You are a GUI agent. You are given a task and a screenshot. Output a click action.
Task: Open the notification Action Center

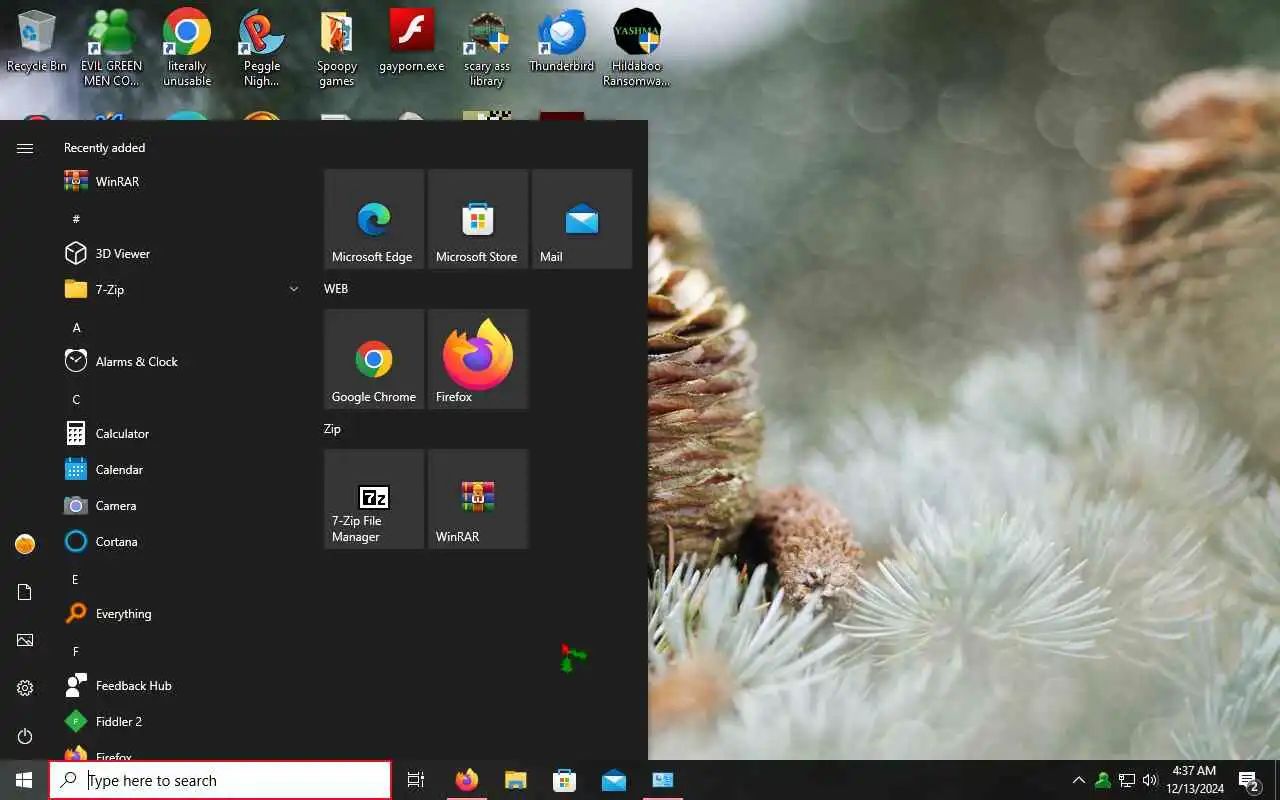(x=1249, y=780)
